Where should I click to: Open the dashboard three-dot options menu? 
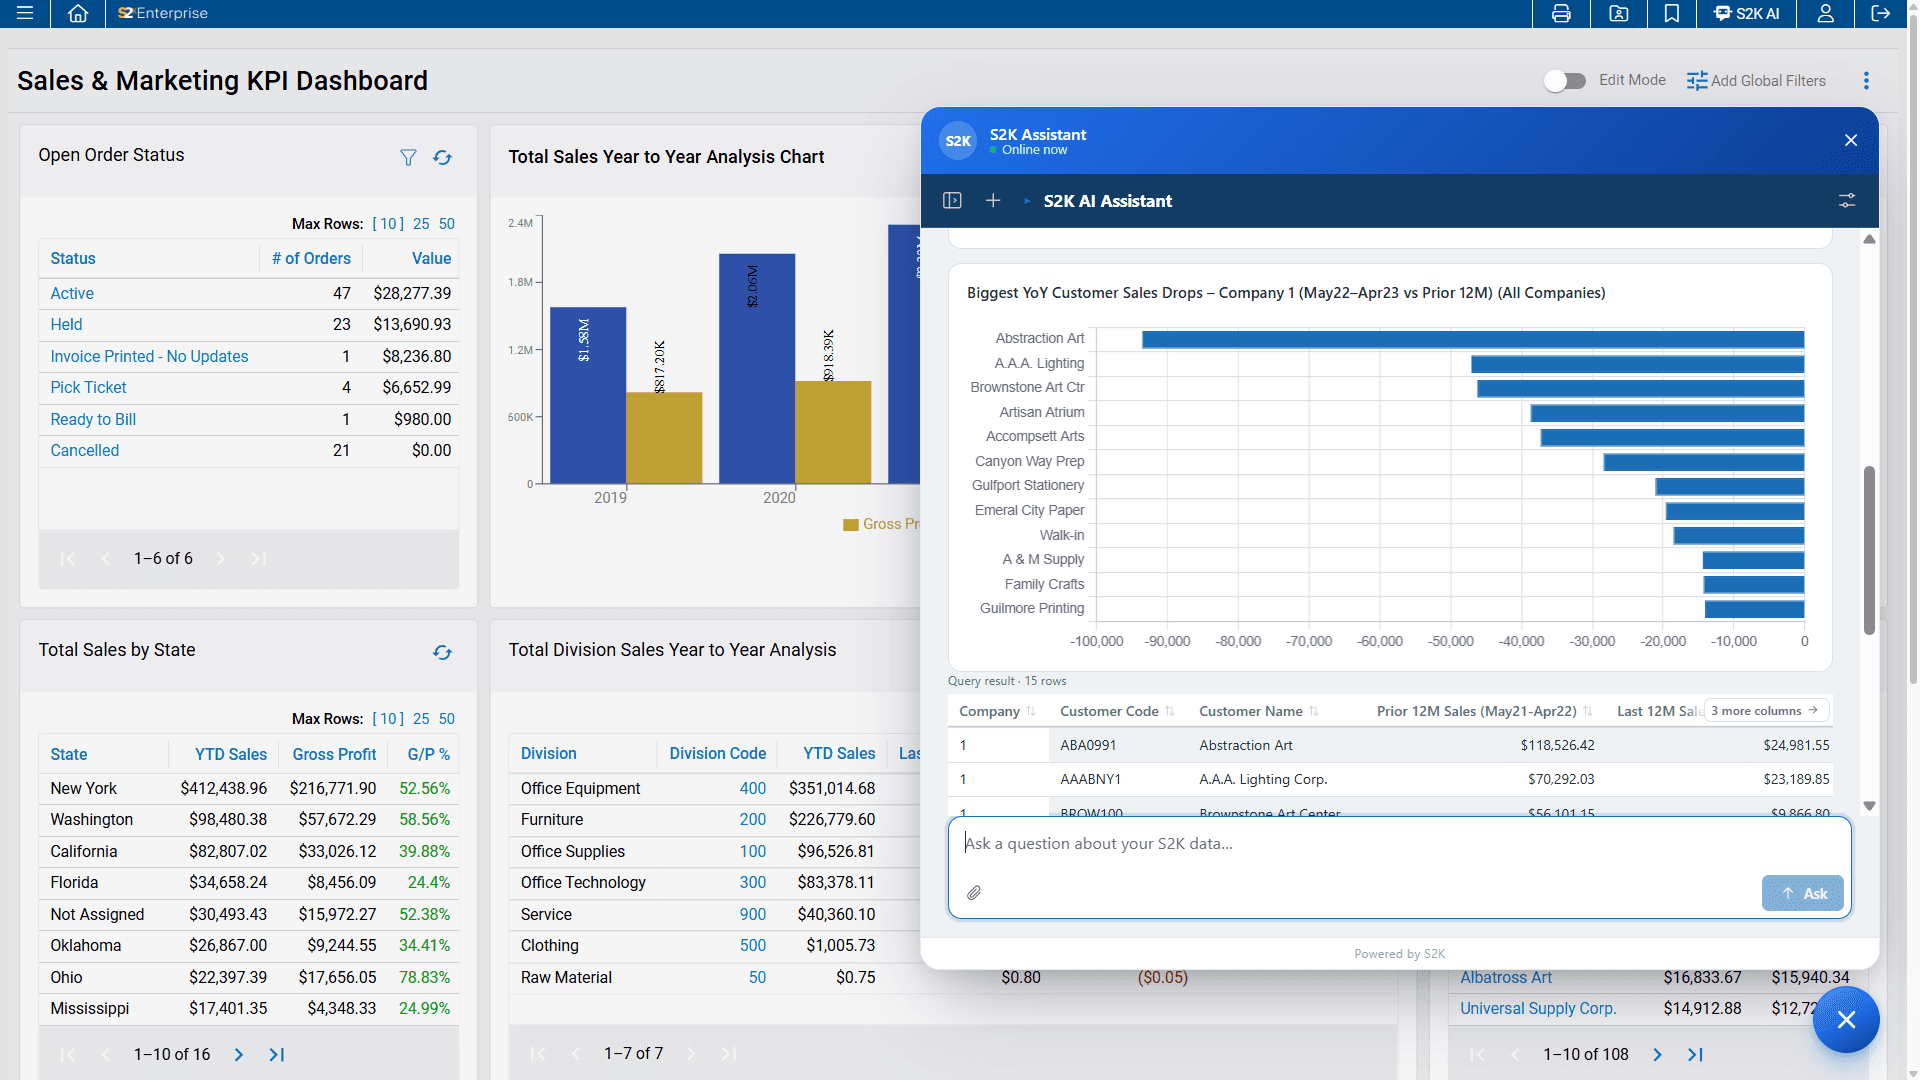(x=1866, y=81)
